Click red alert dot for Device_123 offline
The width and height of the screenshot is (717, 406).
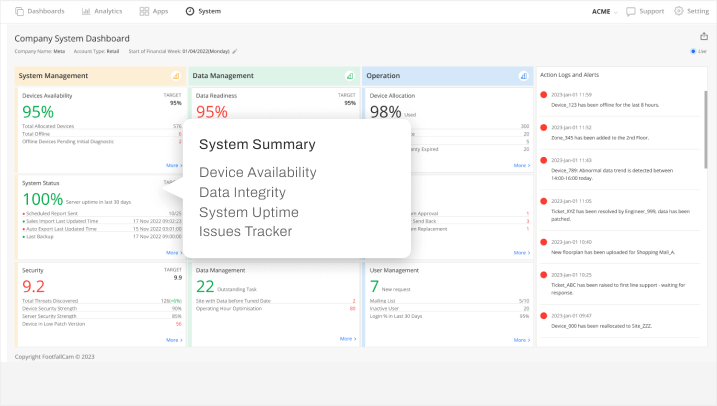[543, 95]
